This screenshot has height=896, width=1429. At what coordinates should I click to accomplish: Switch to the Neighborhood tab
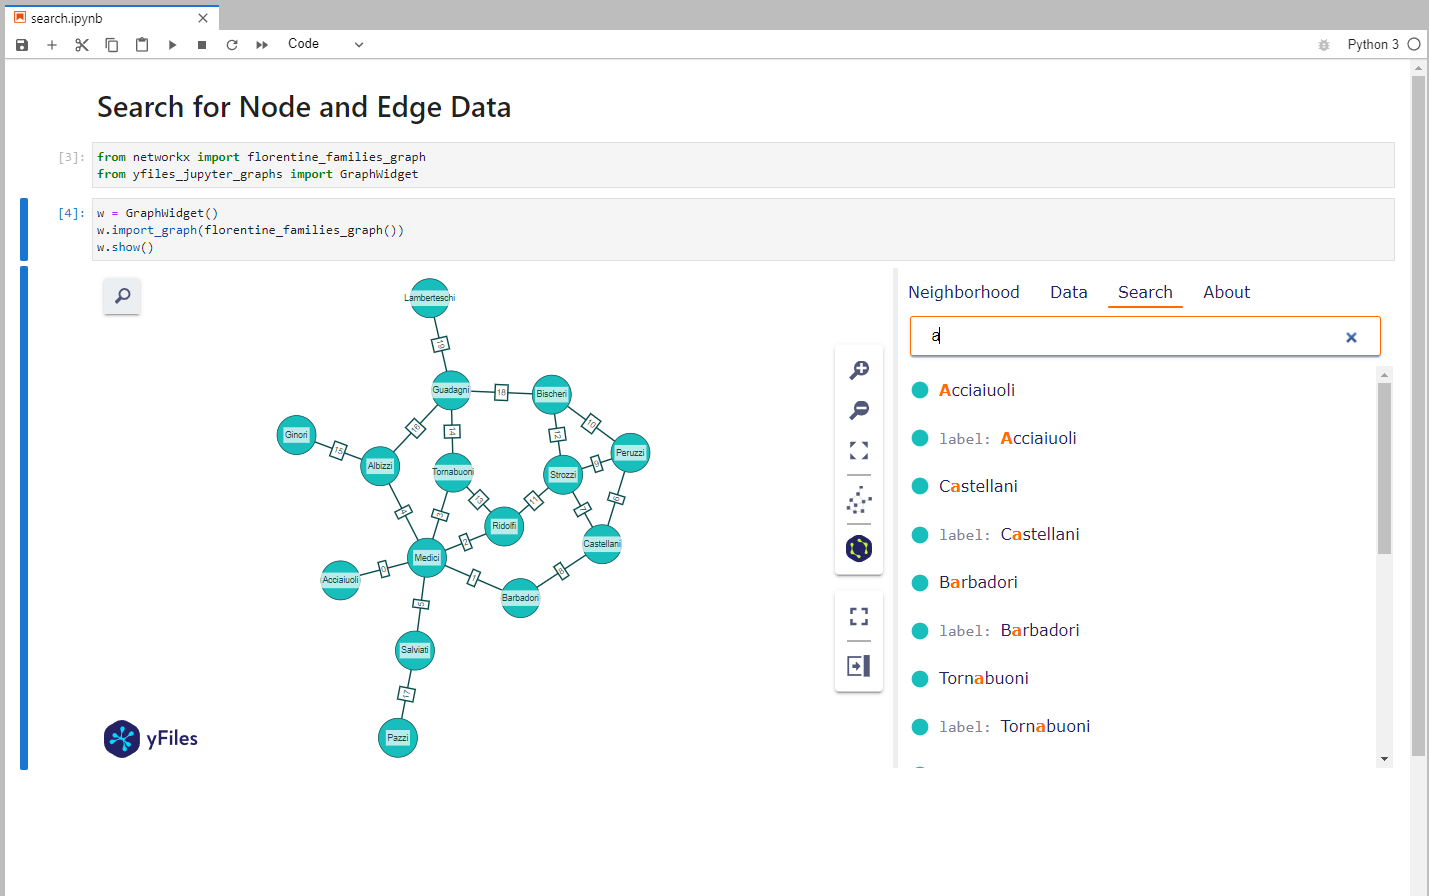(963, 292)
